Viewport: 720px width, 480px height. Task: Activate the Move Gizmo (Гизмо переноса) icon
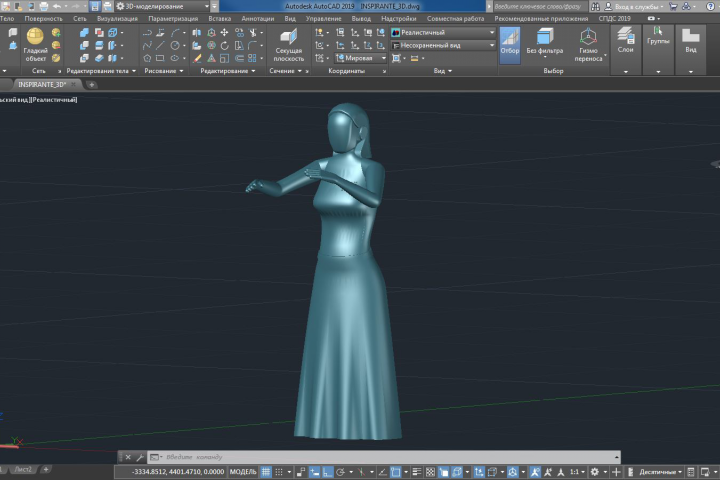(x=588, y=45)
